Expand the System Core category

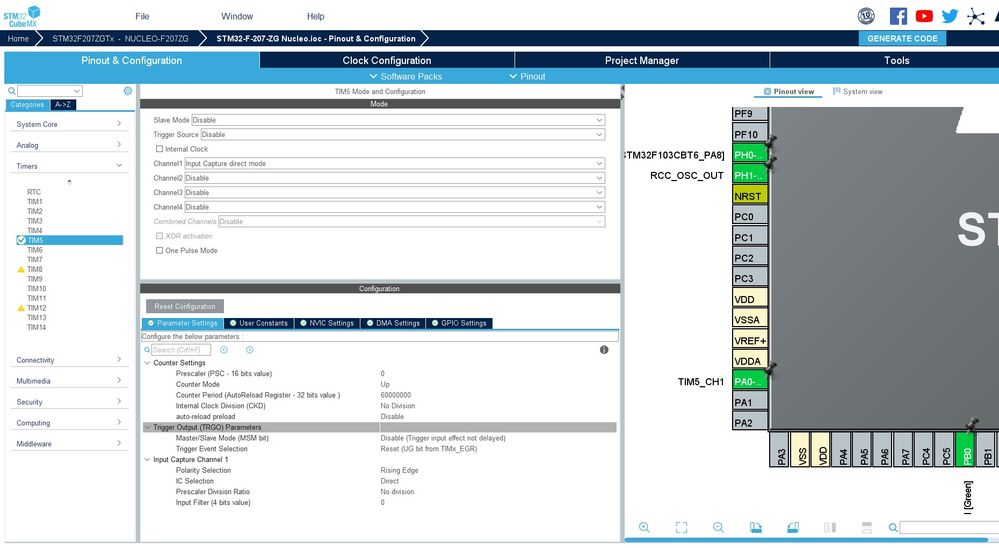69,124
